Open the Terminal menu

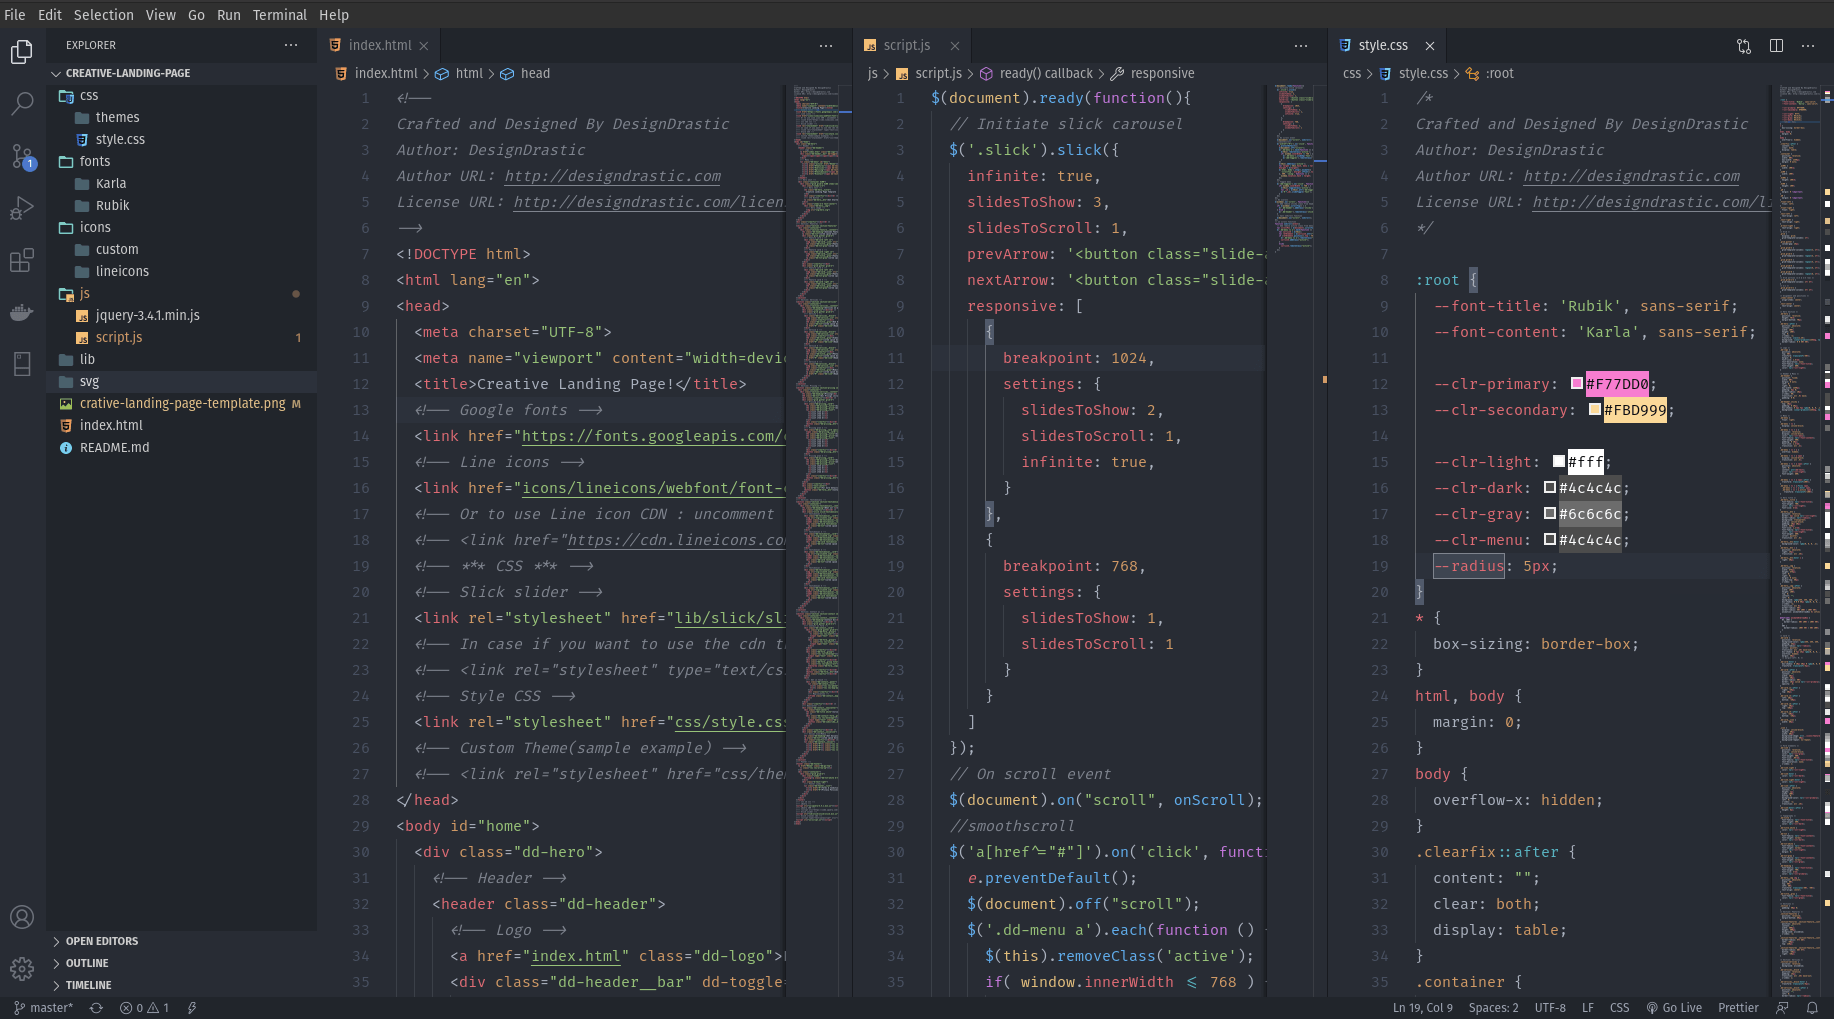pos(279,15)
